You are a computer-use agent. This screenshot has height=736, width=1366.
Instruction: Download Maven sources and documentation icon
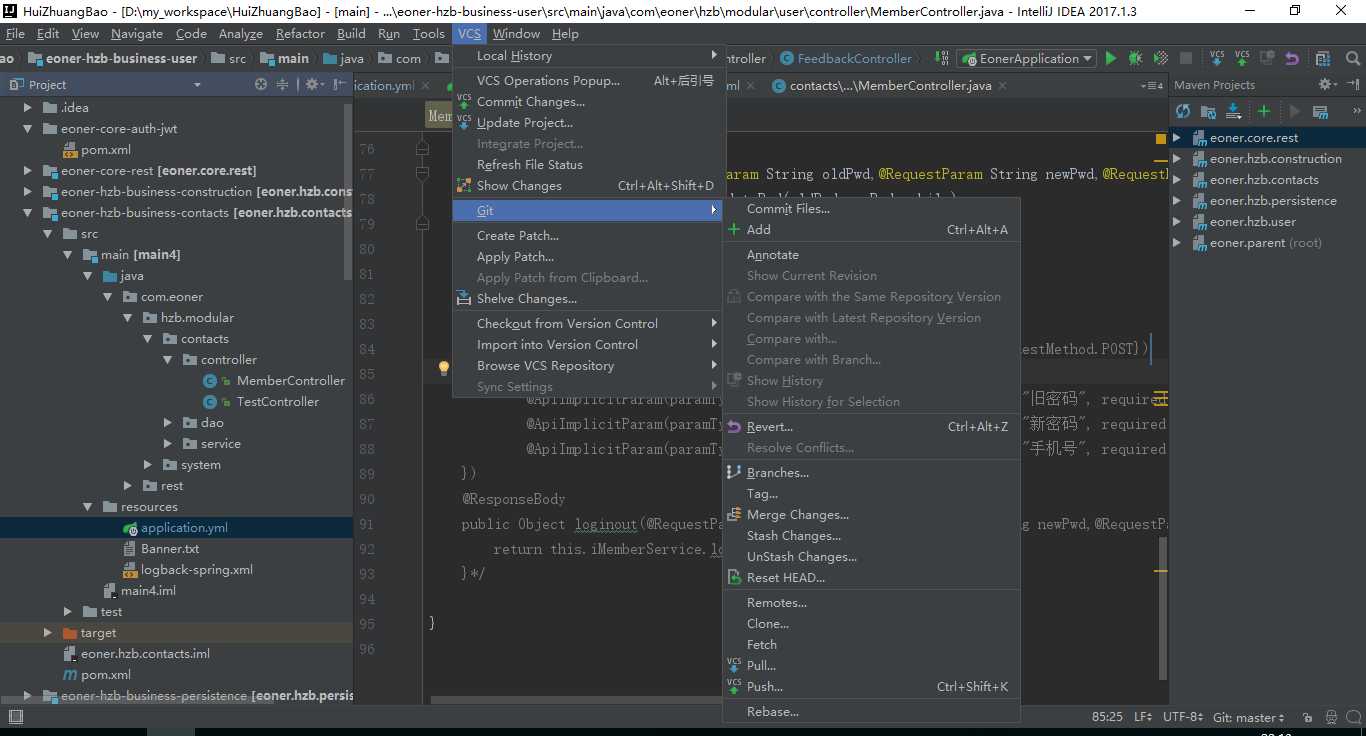(1233, 111)
